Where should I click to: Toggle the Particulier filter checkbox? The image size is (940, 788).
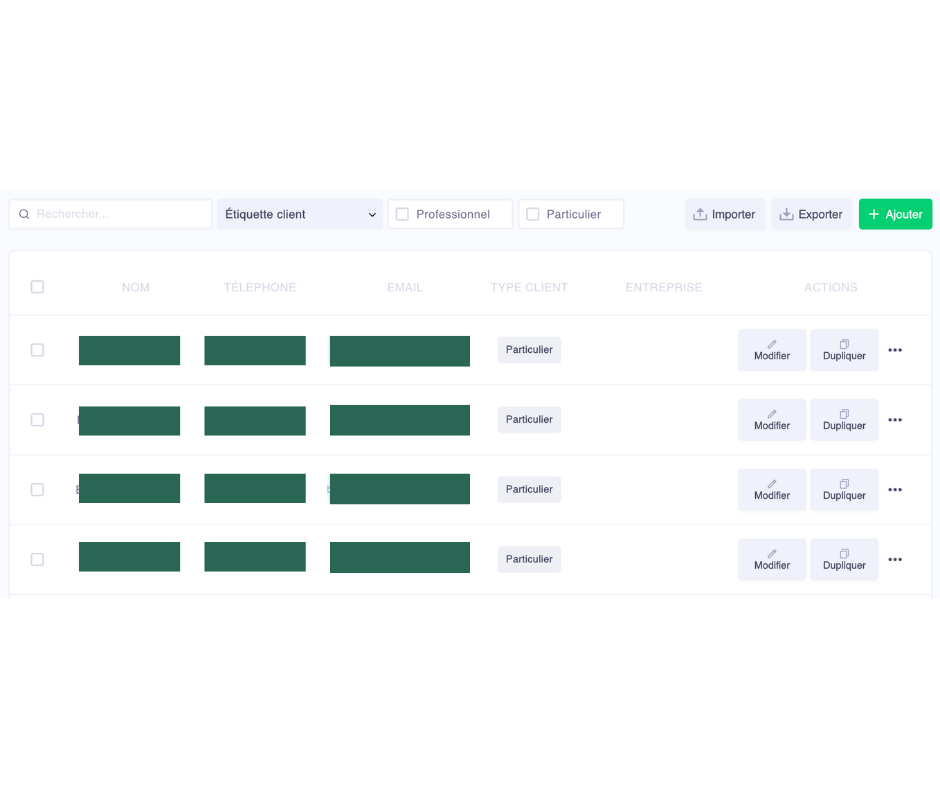point(533,214)
